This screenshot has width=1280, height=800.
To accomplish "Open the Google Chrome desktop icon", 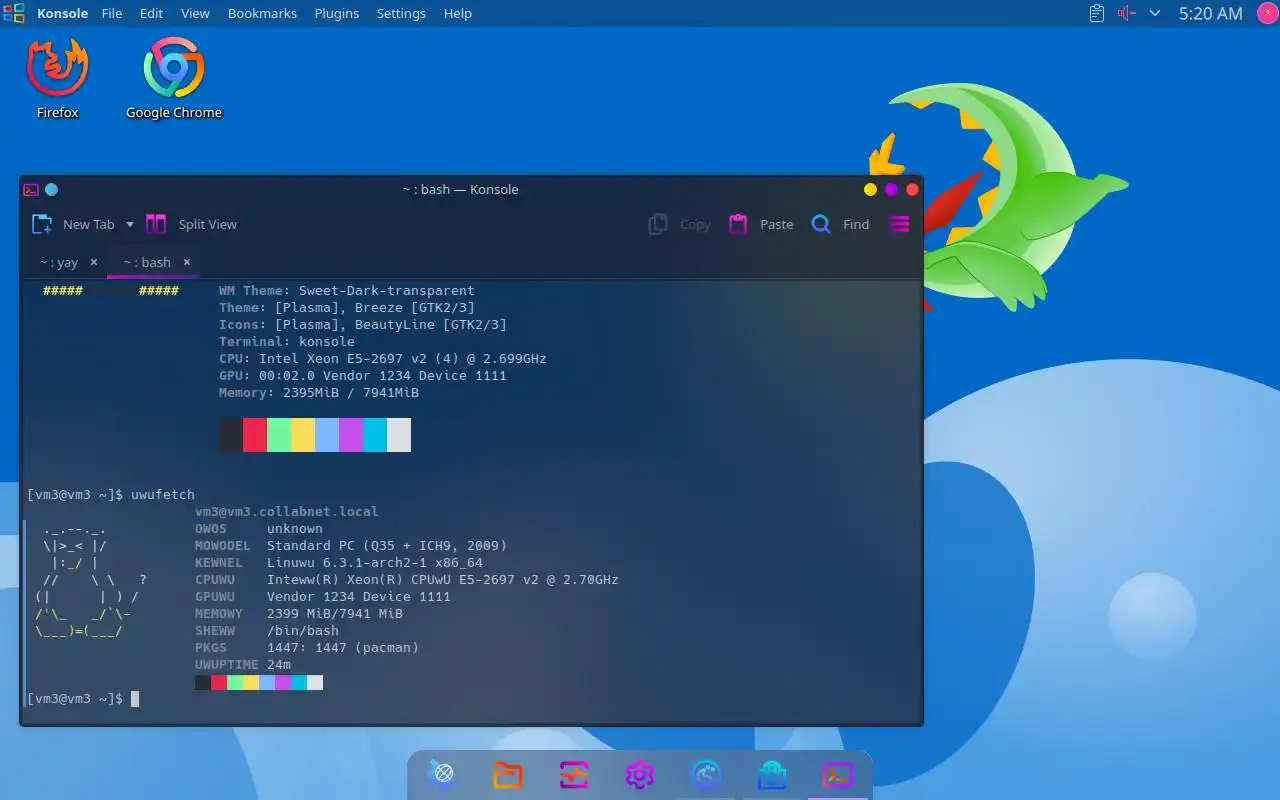I will coord(174,78).
